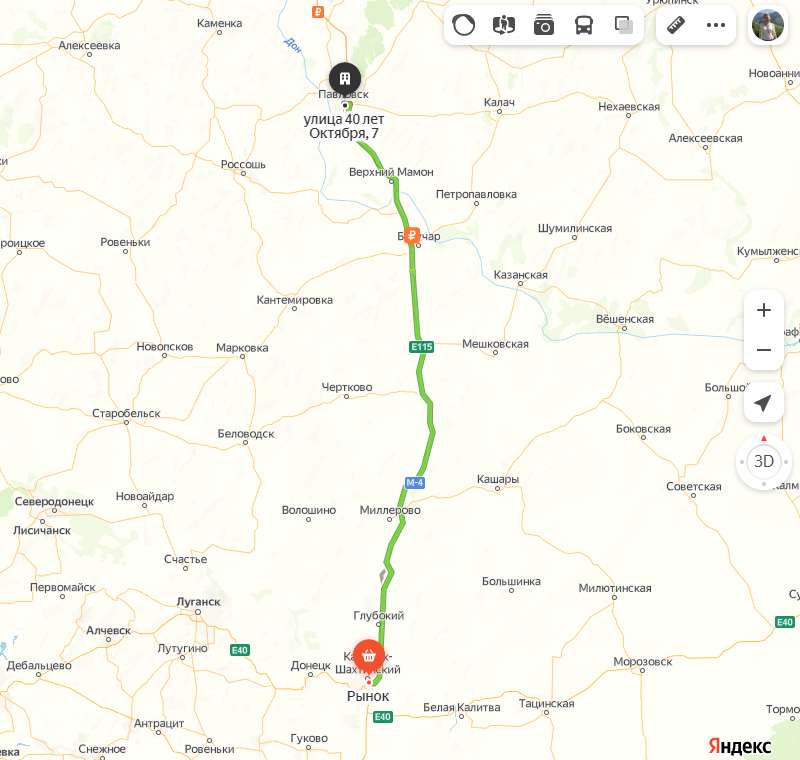
Task: Open map layers selector
Action: tap(623, 25)
